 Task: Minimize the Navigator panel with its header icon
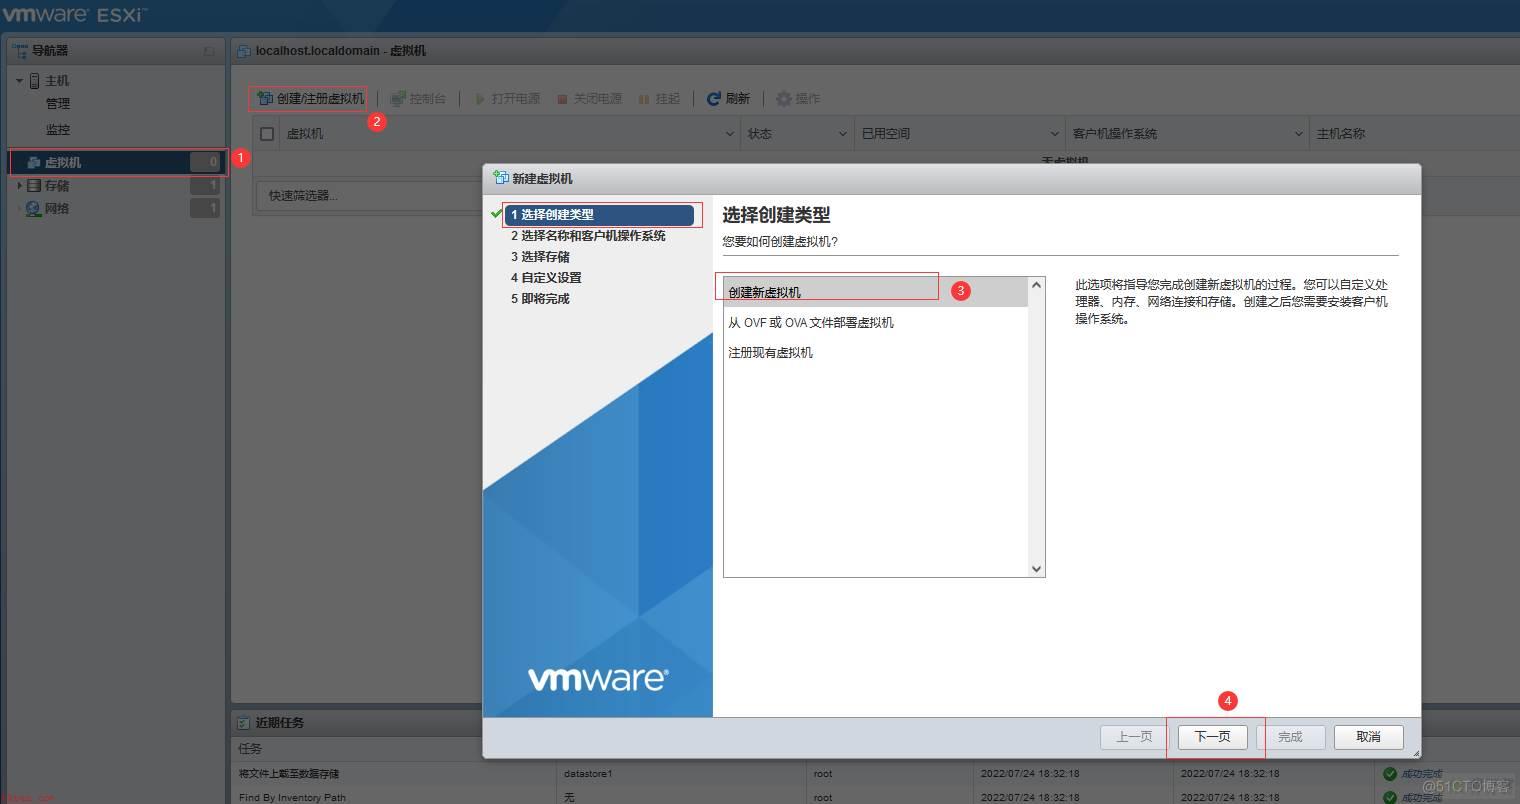pos(209,51)
